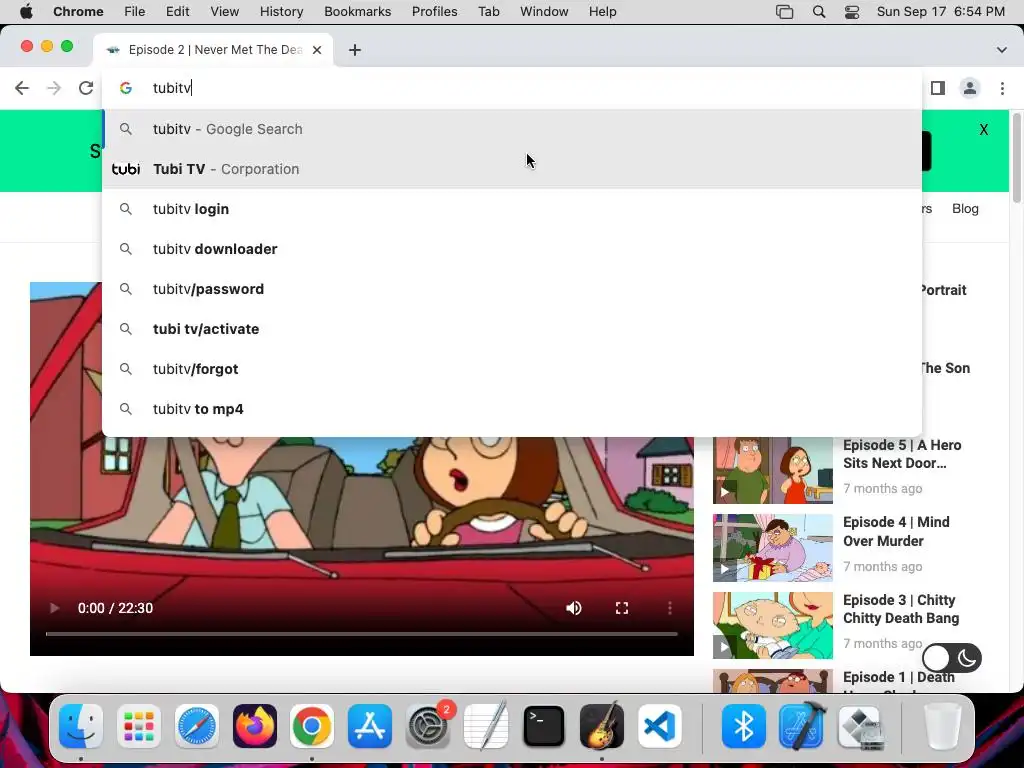The width and height of the screenshot is (1024, 768).
Task: Open Xcode from the Dock
Action: pos(801,725)
